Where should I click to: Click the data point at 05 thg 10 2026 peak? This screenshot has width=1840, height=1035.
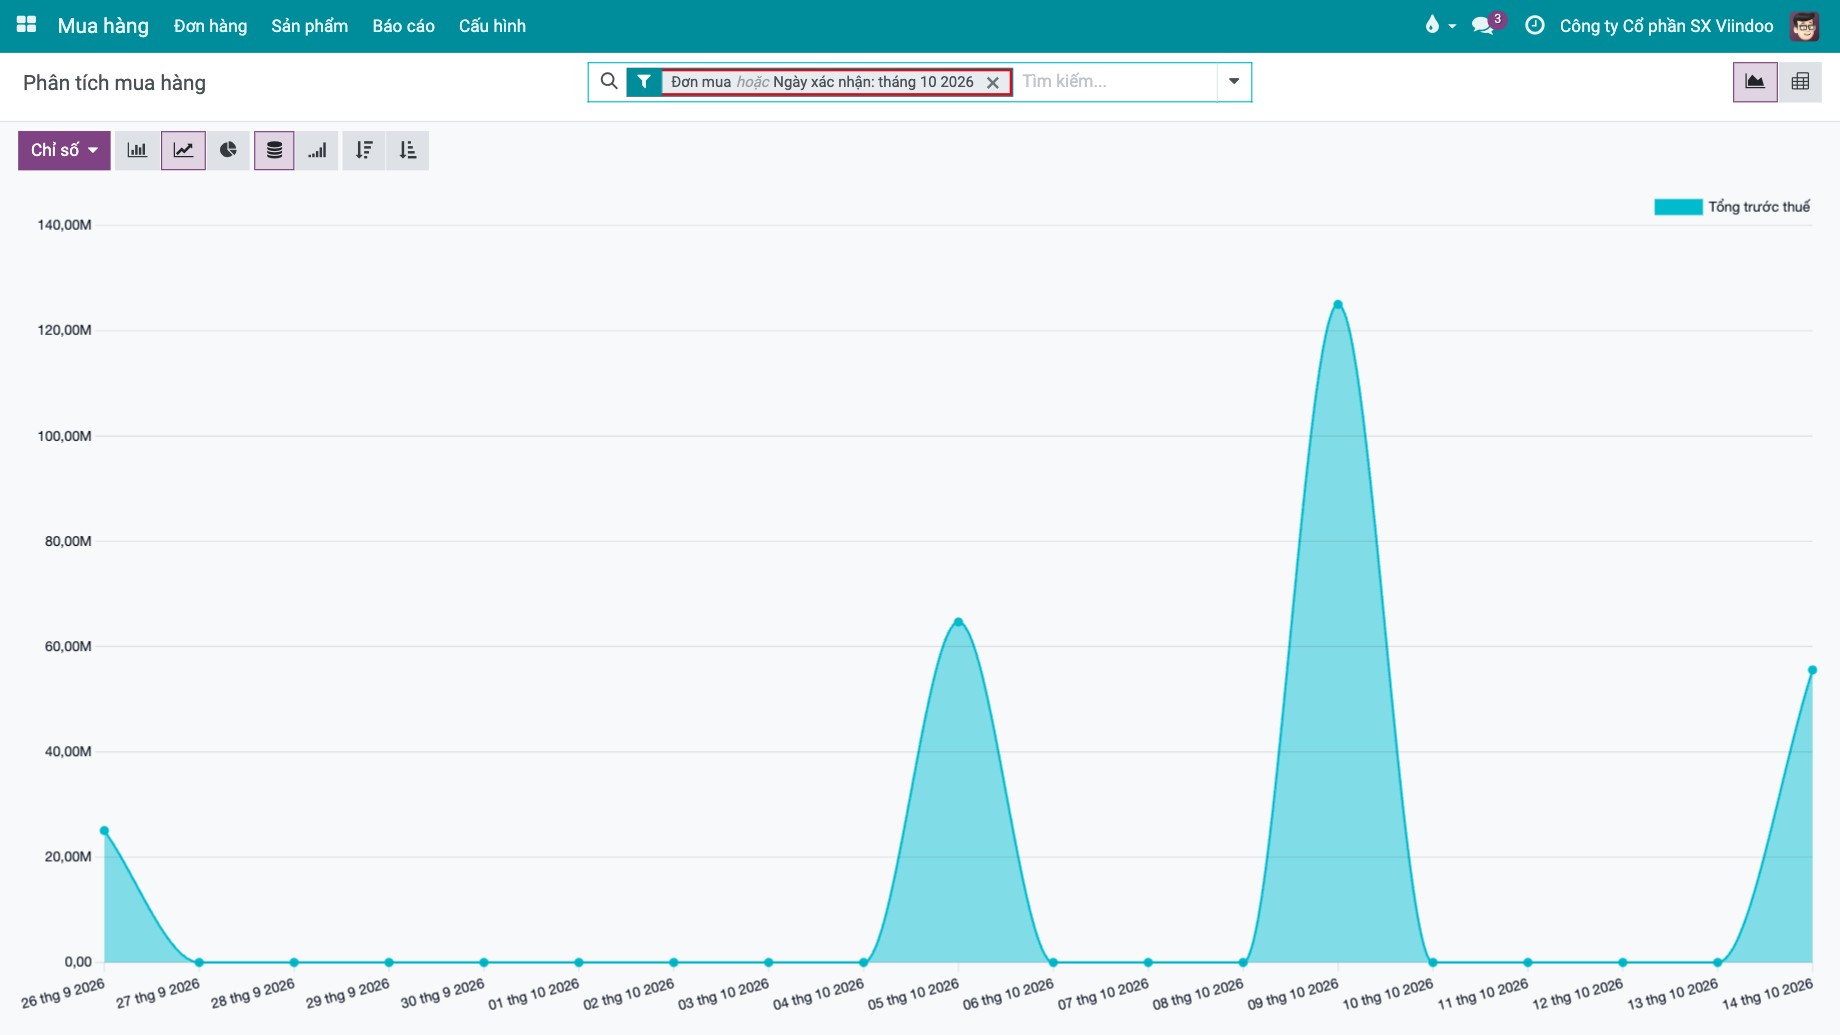[x=958, y=622]
